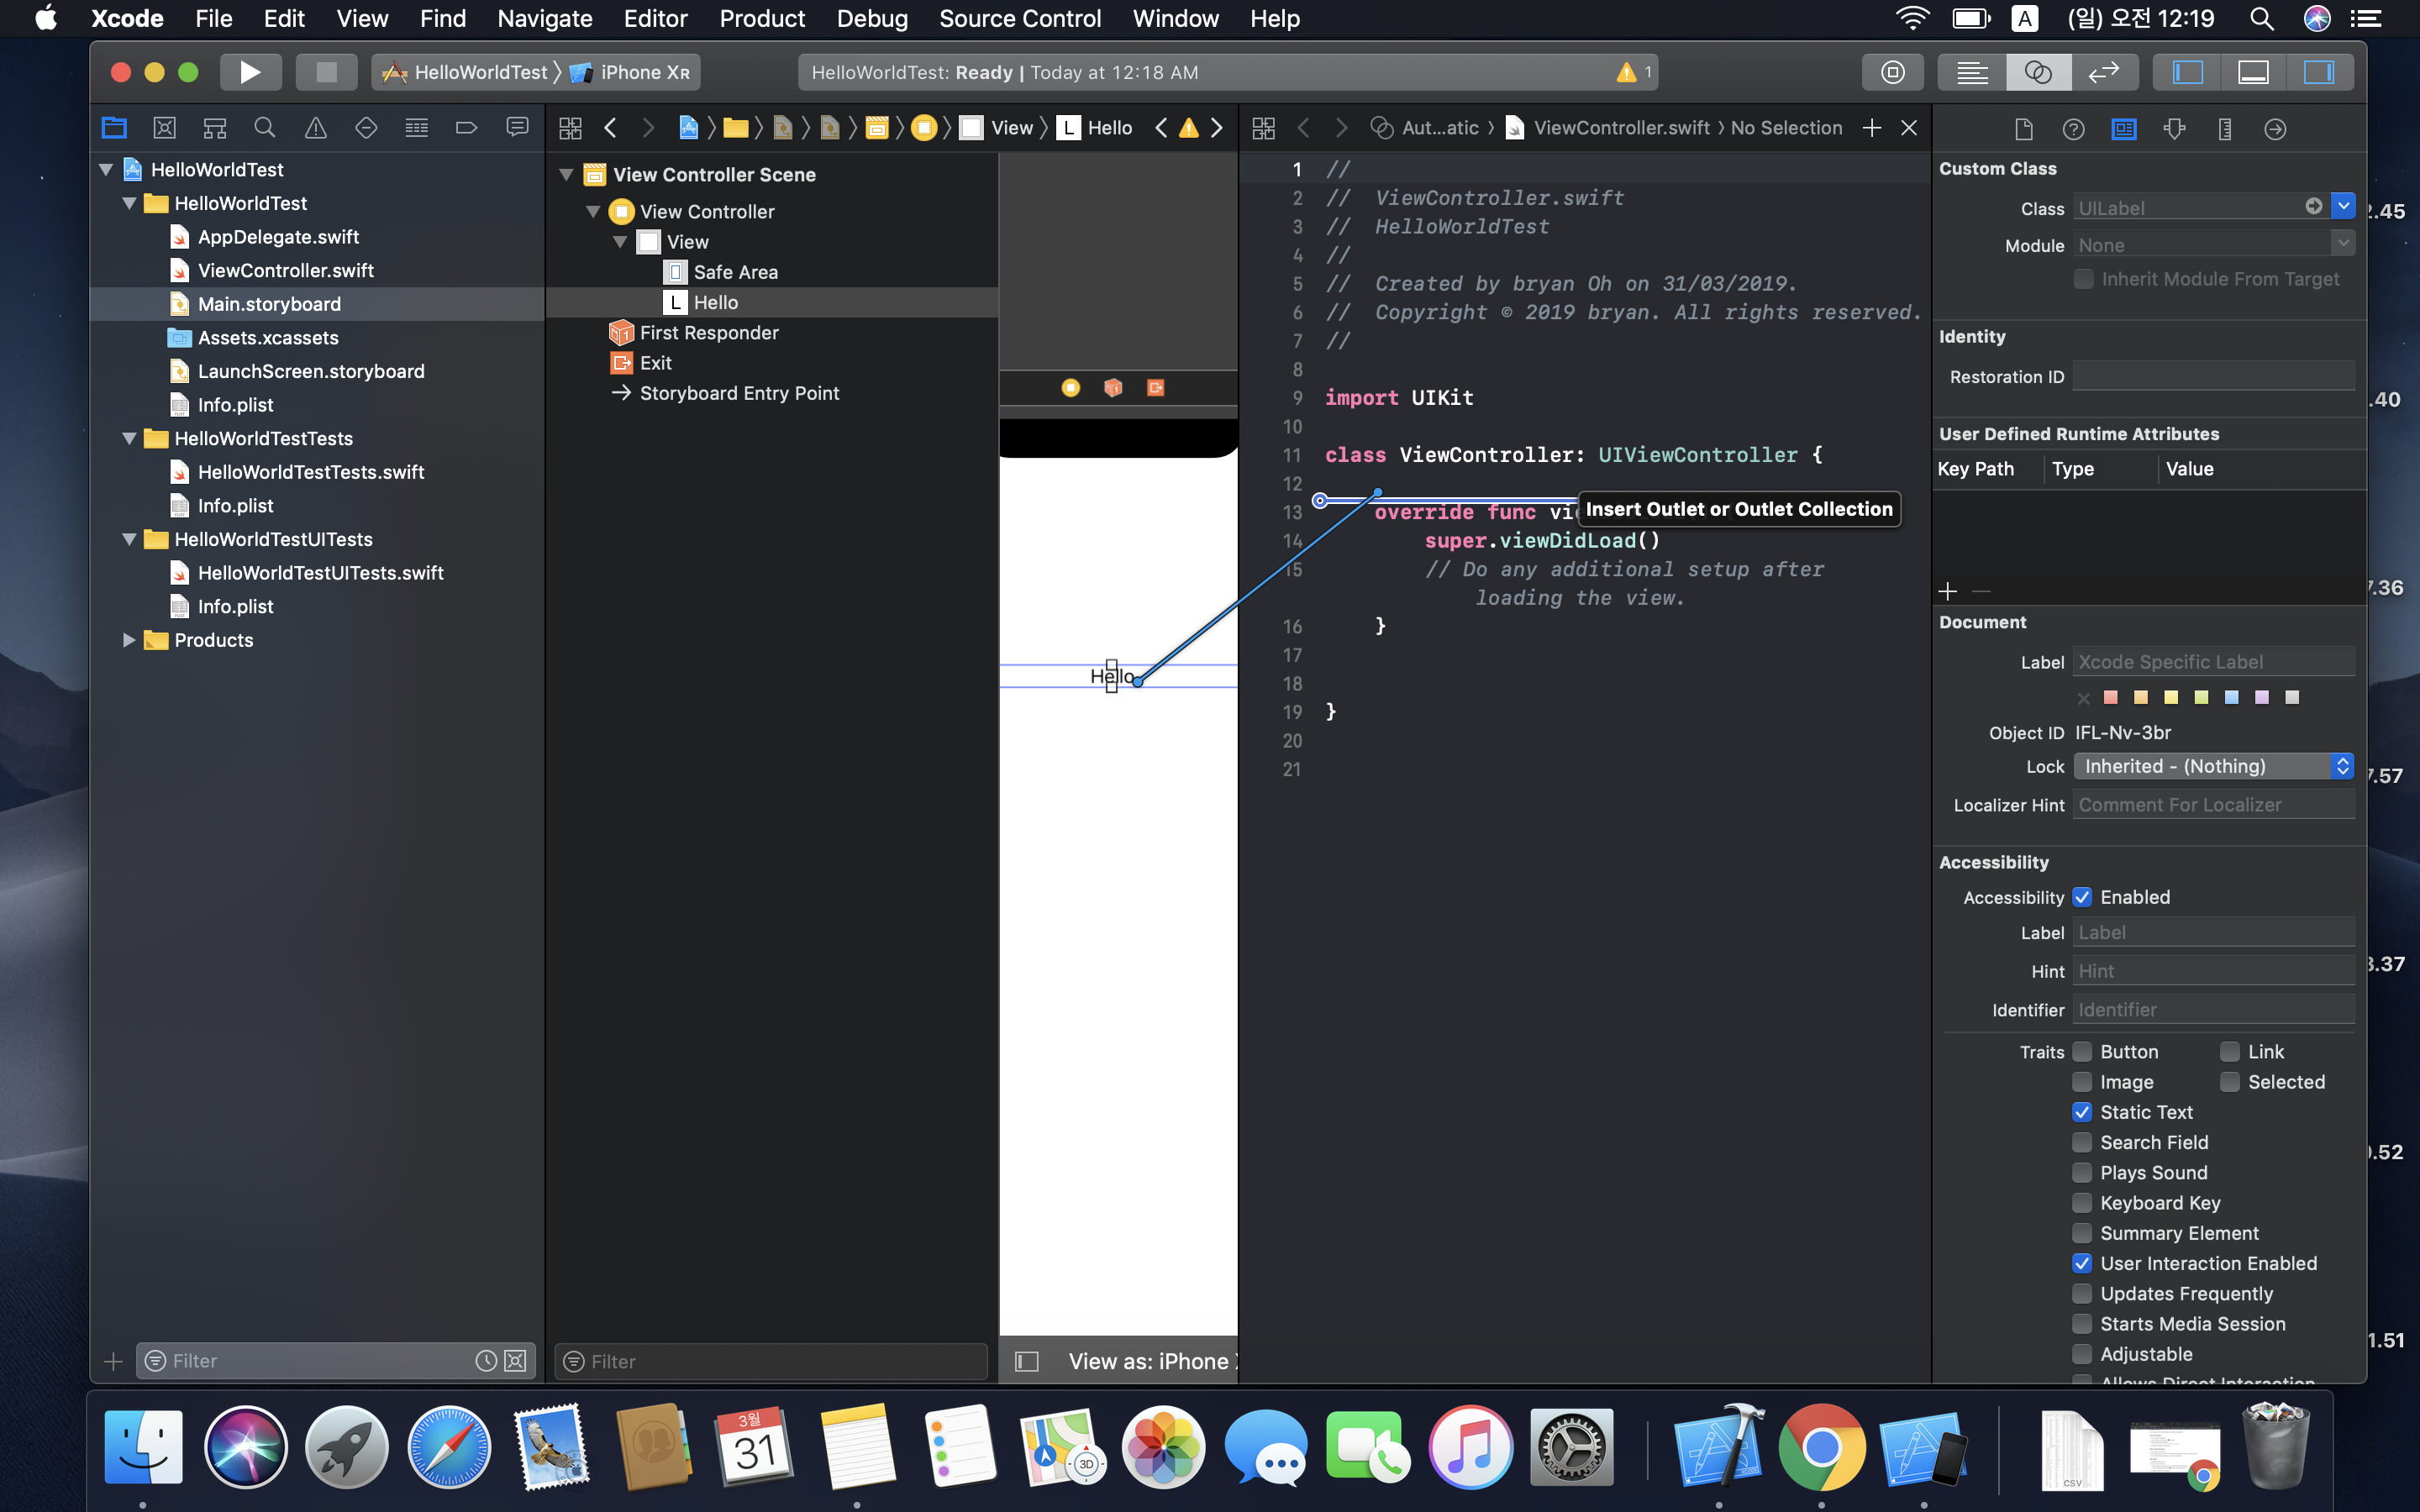Show the Attributes inspector icon
Viewport: 2420px width, 1512px height.
click(2174, 129)
